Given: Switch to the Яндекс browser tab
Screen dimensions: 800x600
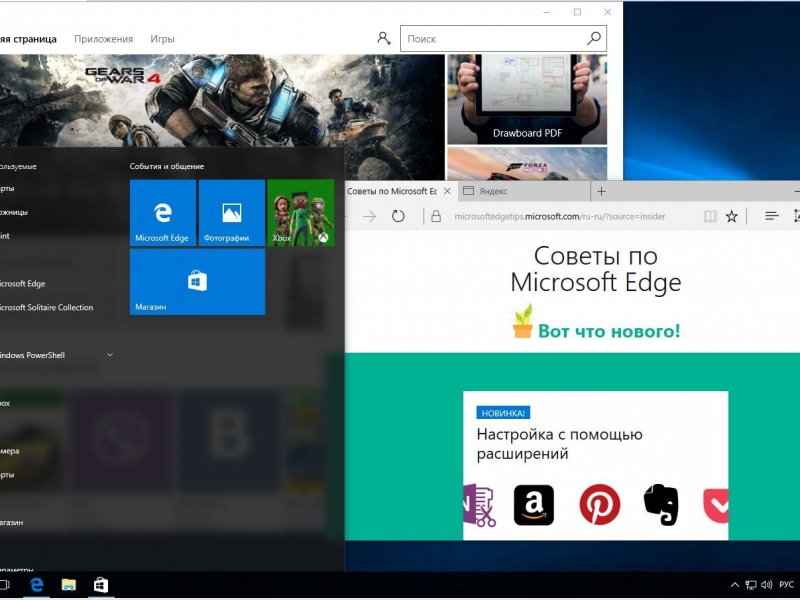Looking at the screenshot, I should (x=524, y=191).
